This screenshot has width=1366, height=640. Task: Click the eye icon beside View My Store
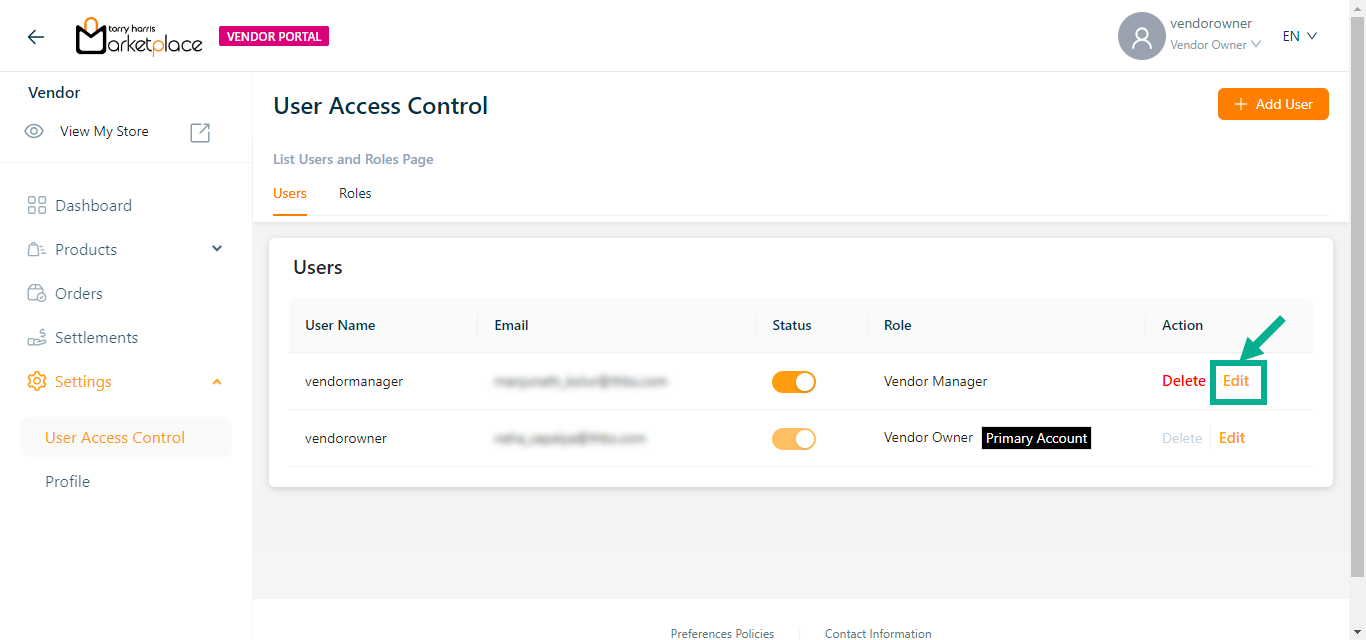(x=34, y=132)
